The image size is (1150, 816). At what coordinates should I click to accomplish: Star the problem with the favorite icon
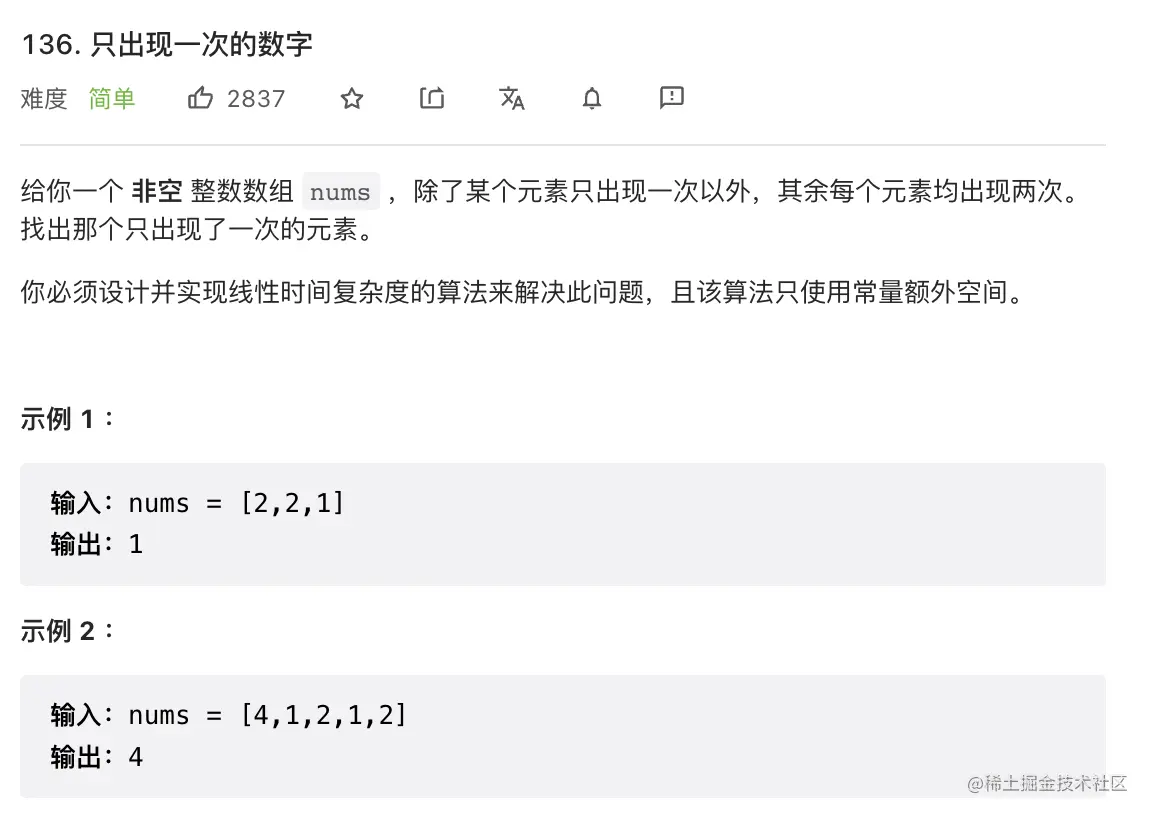[x=352, y=98]
